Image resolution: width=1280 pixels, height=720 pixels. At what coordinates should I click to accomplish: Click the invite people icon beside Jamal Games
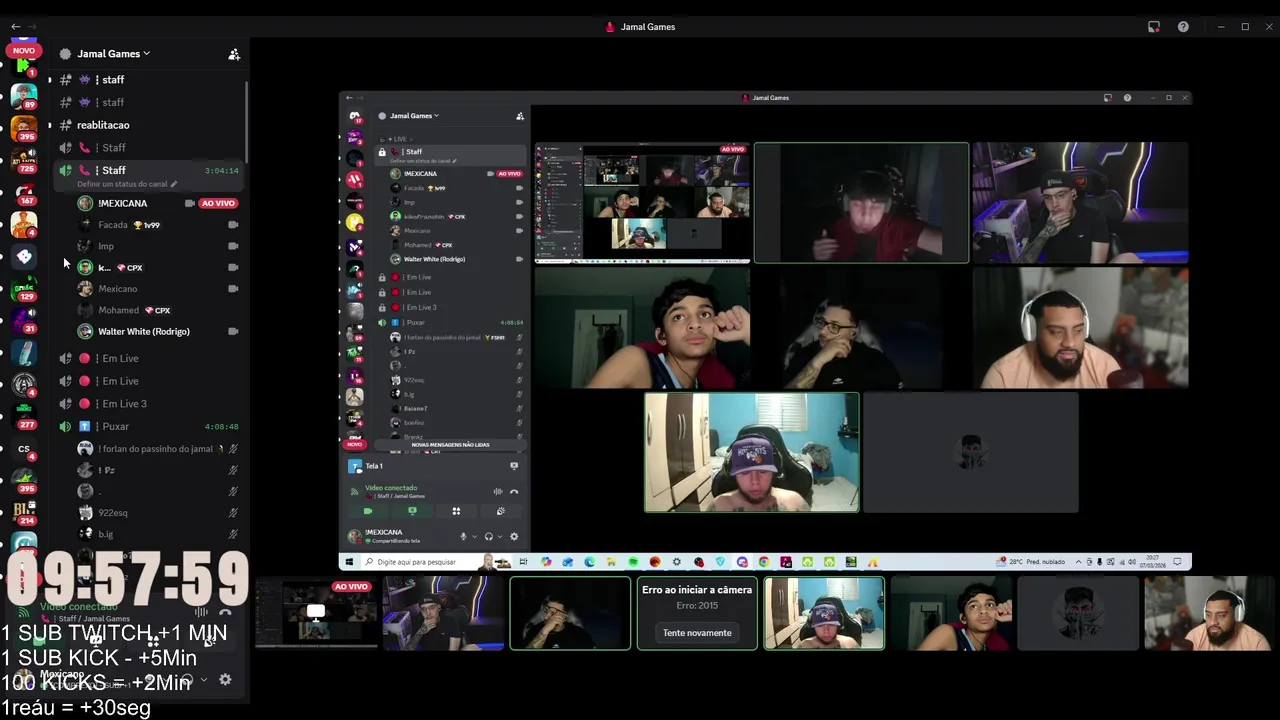(234, 54)
